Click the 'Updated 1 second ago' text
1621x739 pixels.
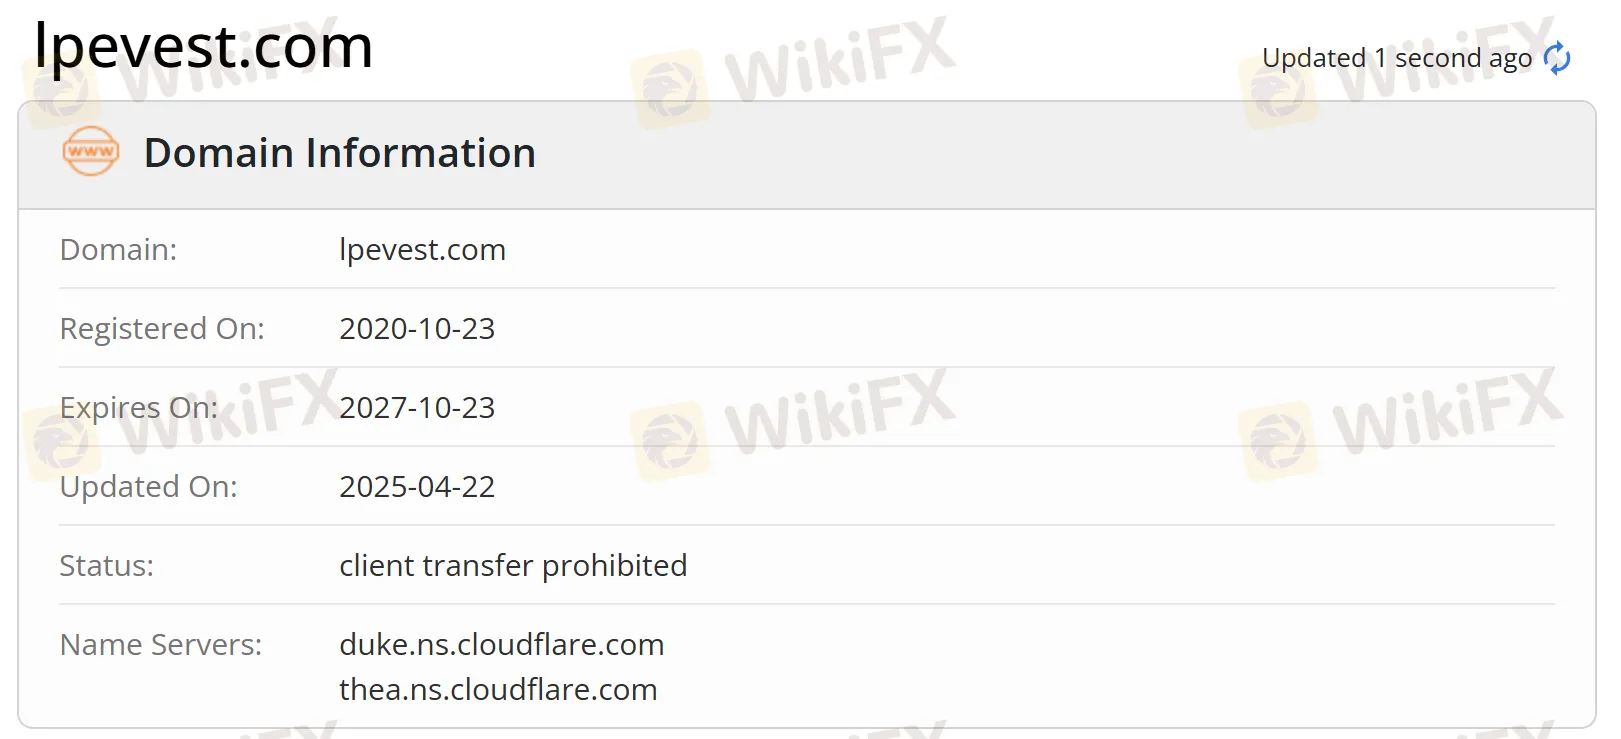tap(1397, 58)
